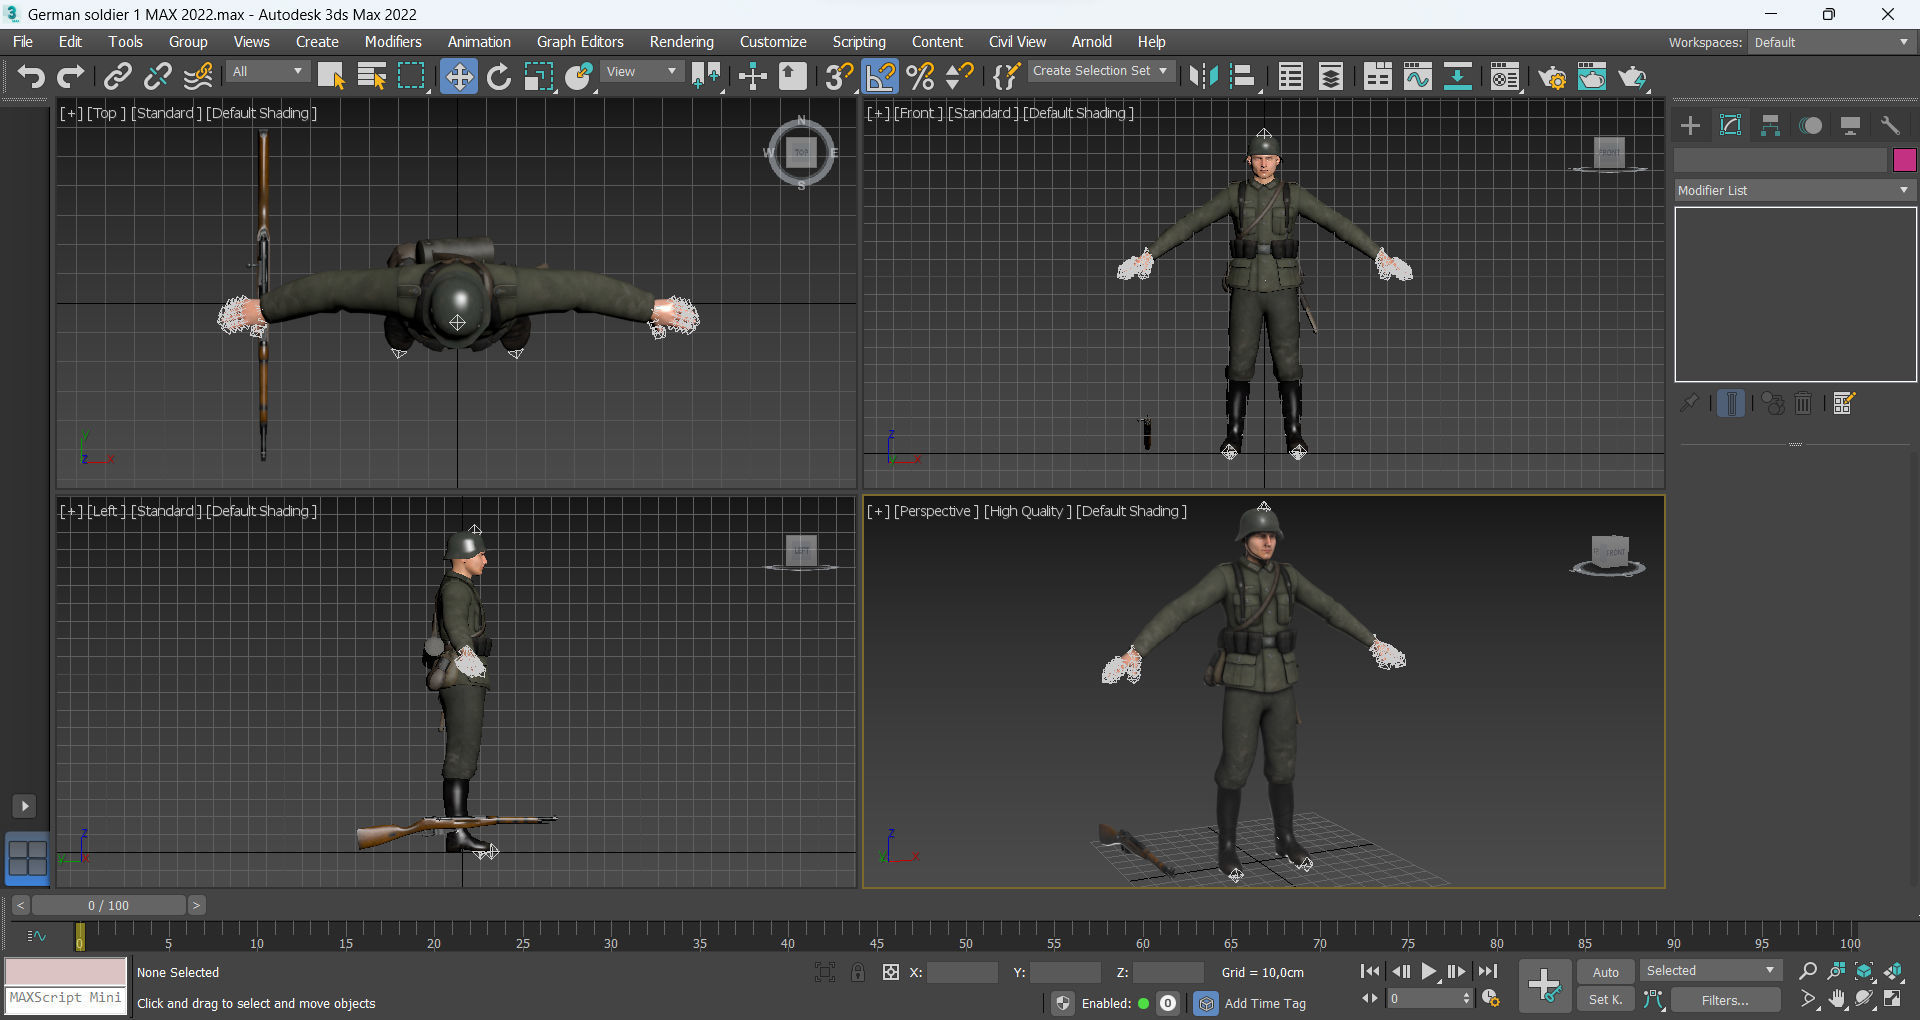
Task: Click the Unlink Selection icon
Action: click(x=158, y=76)
